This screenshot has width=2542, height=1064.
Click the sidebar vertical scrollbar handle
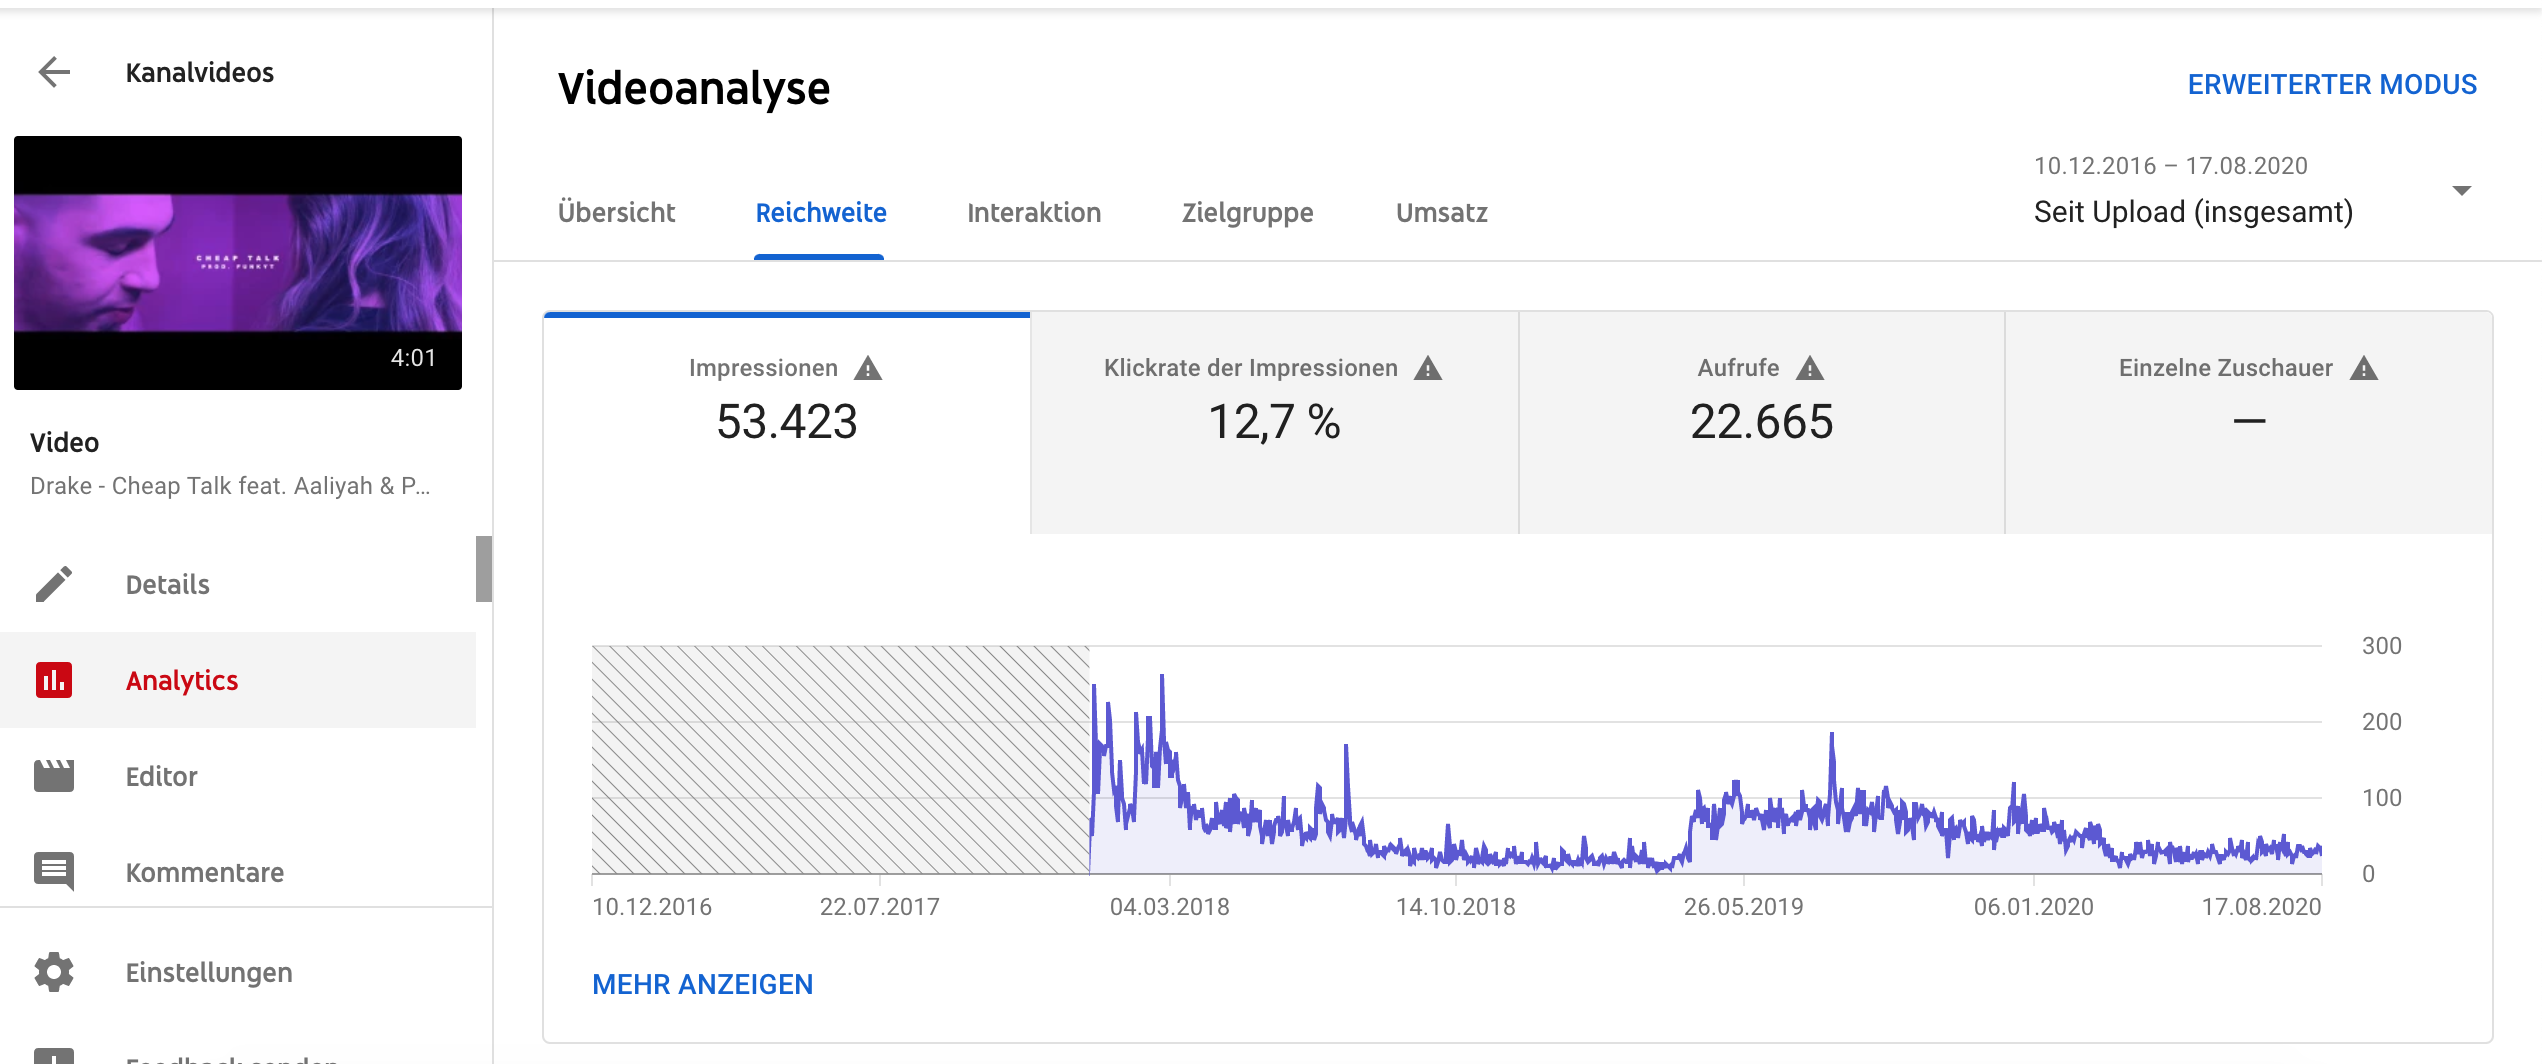point(484,569)
